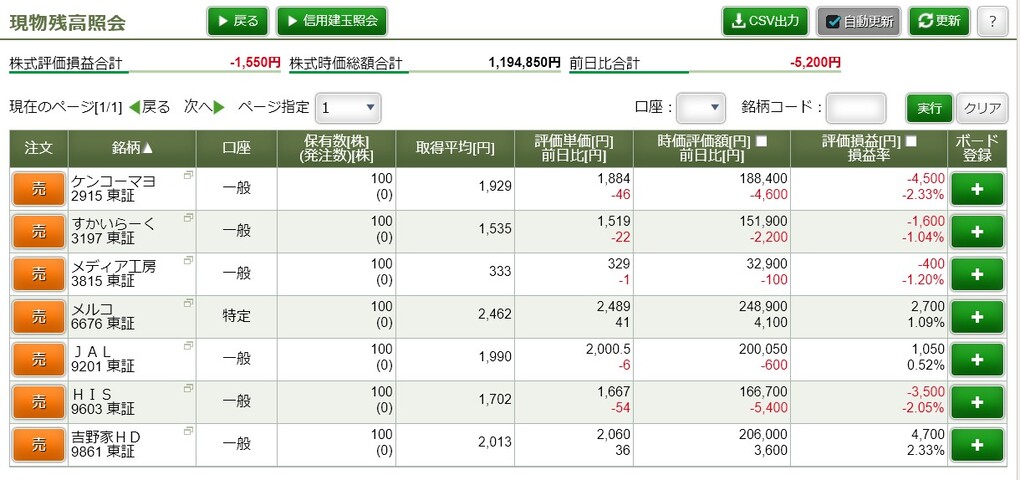The width and height of the screenshot is (1020, 480).
Task: Add メルコ to the board with plus
Action: 977,317
